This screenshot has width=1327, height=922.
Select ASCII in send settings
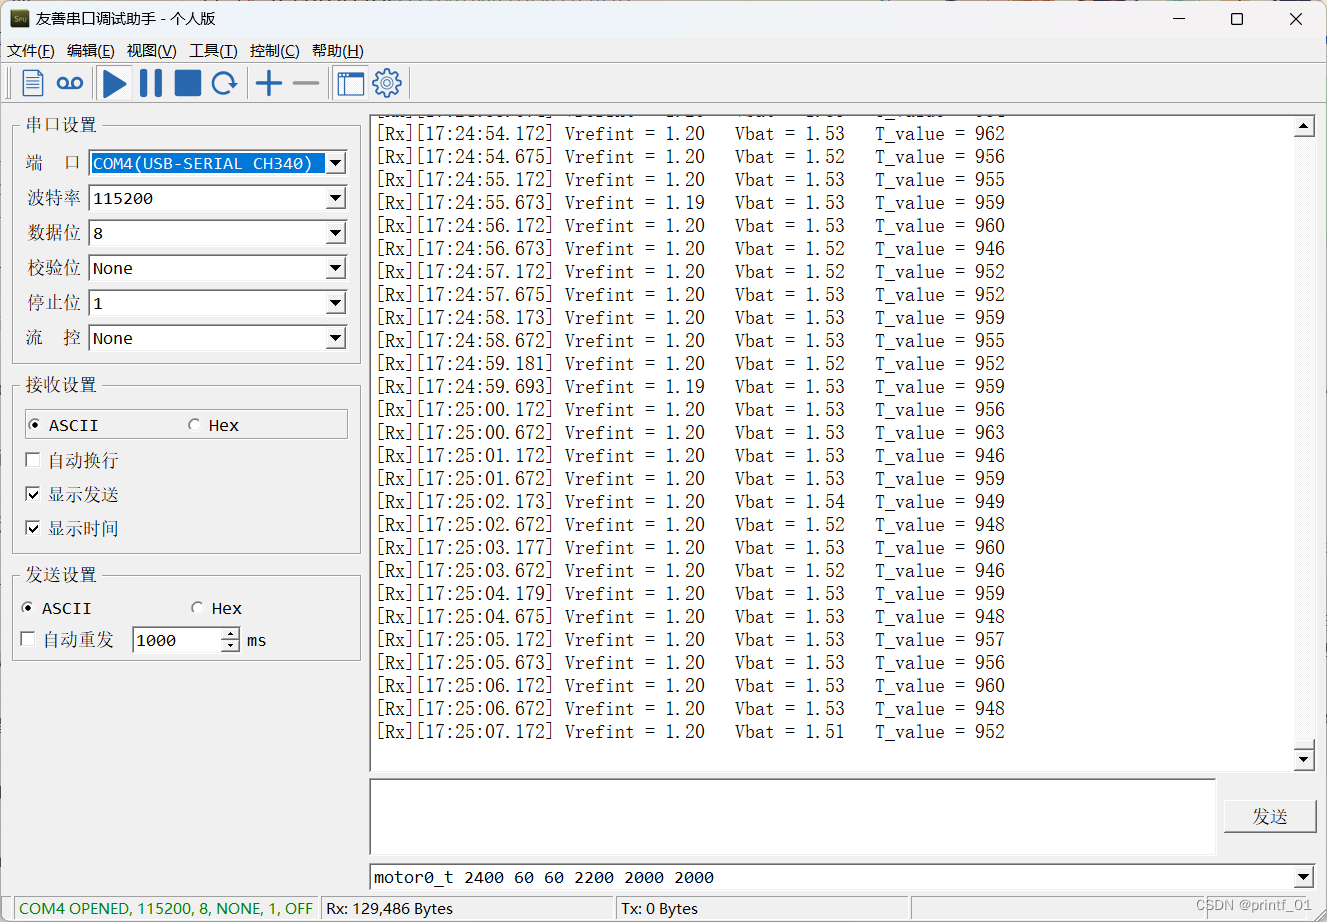click(56, 608)
